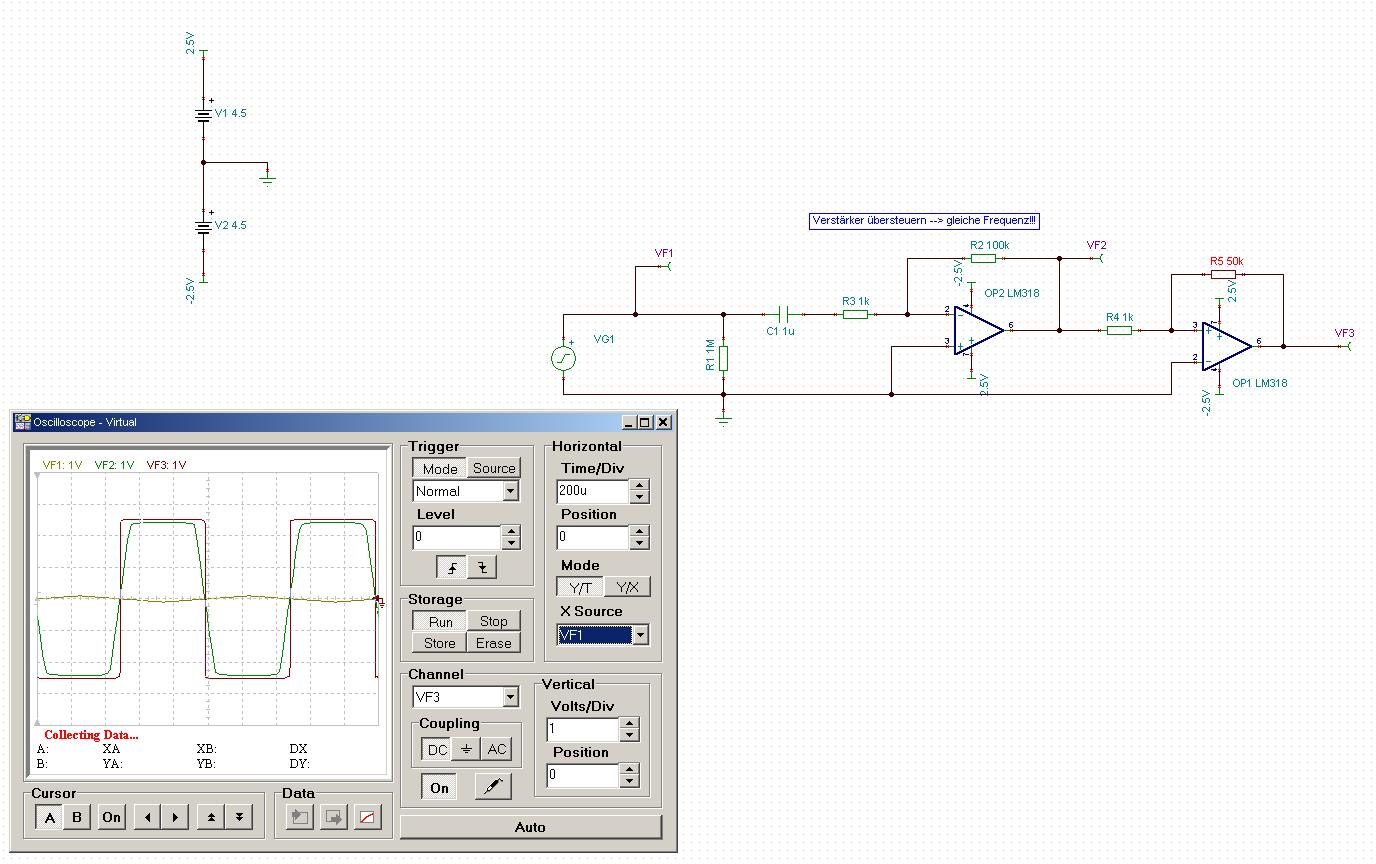
Task: Move cursor right with arrow button
Action: (x=175, y=817)
